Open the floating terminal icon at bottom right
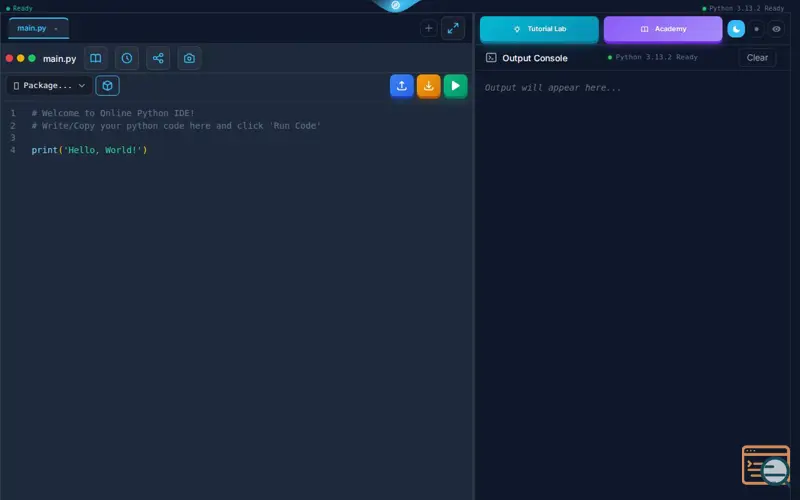Viewport: 800px width, 500px height. 766,465
